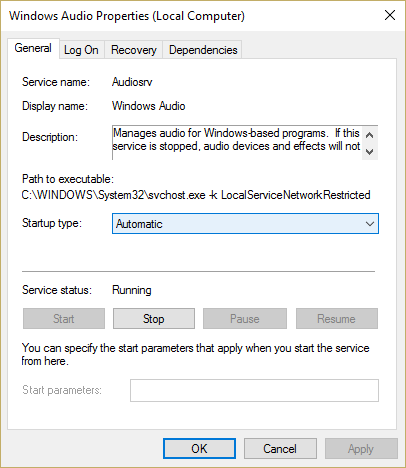Viewport: 406px width, 468px height.
Task: Click the Apply button
Action: click(x=361, y=449)
